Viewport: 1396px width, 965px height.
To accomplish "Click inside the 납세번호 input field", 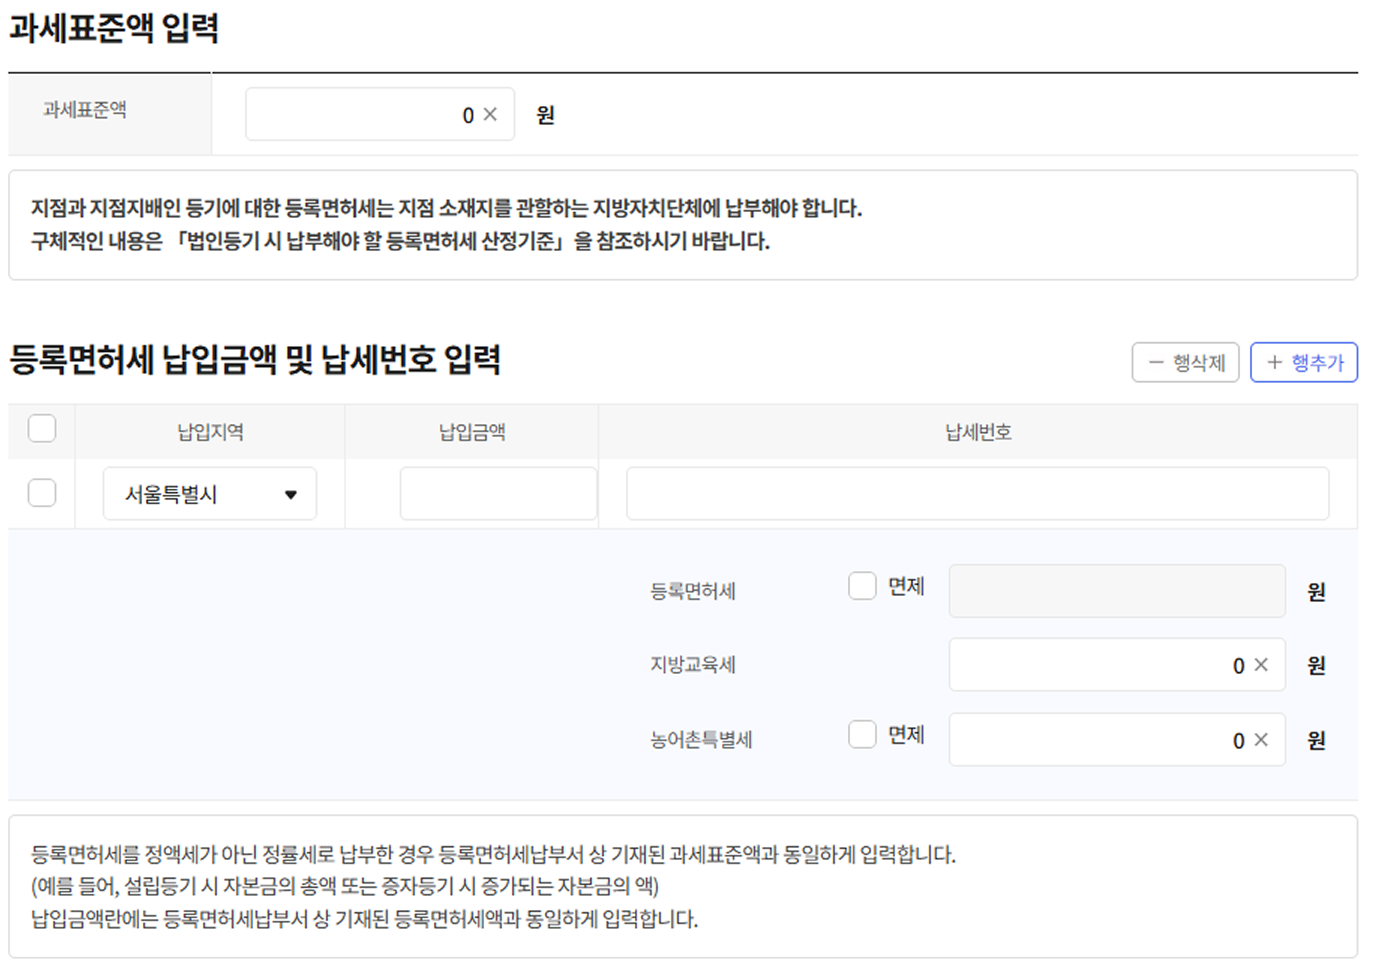I will point(976,493).
